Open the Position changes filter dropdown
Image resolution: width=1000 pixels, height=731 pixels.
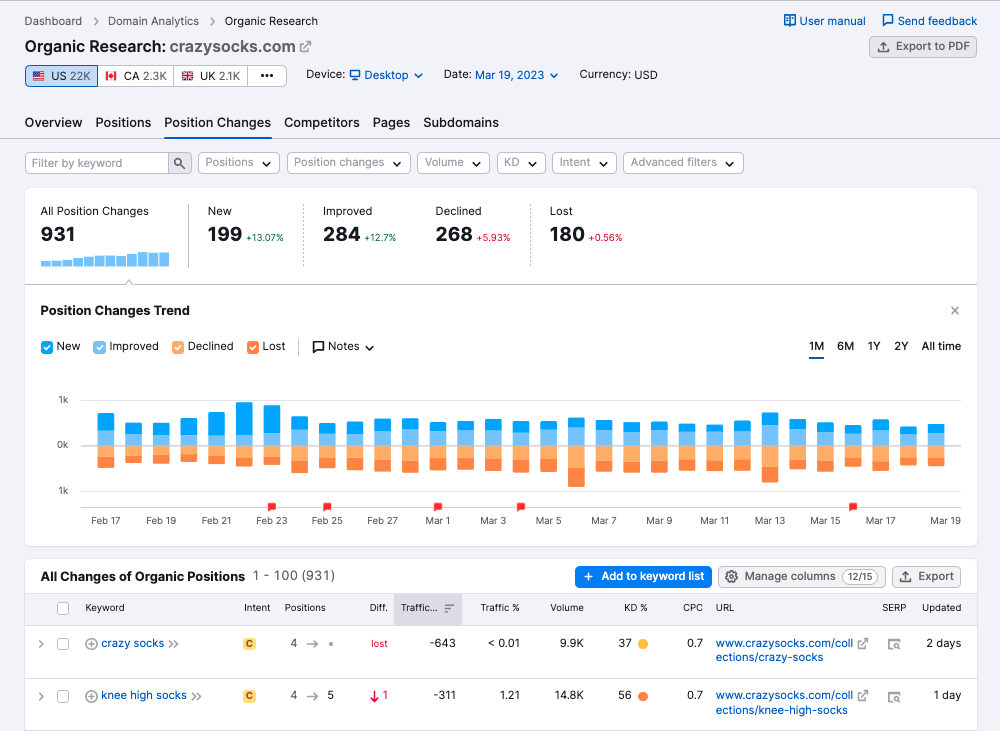pos(348,163)
